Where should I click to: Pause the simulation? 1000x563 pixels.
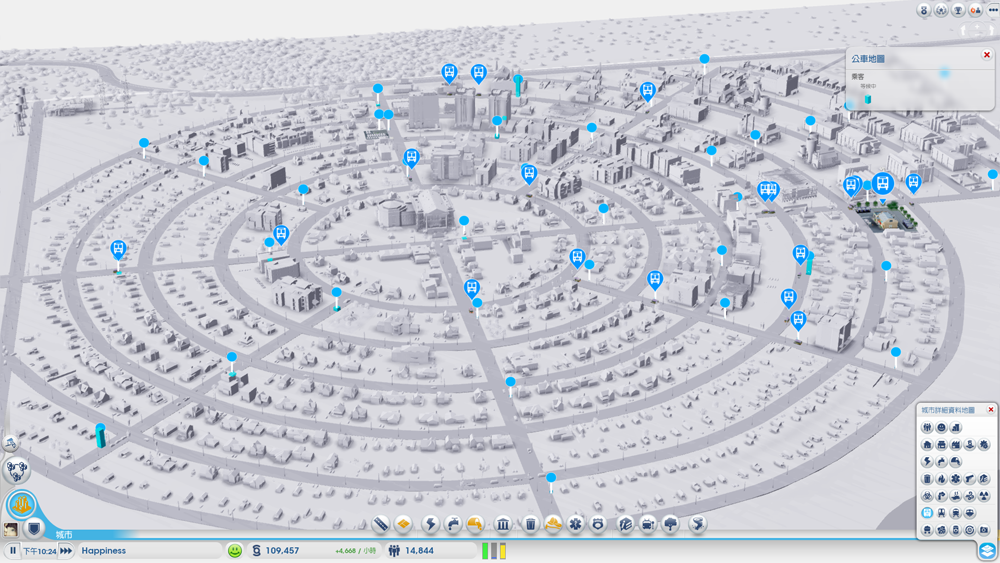(12, 550)
